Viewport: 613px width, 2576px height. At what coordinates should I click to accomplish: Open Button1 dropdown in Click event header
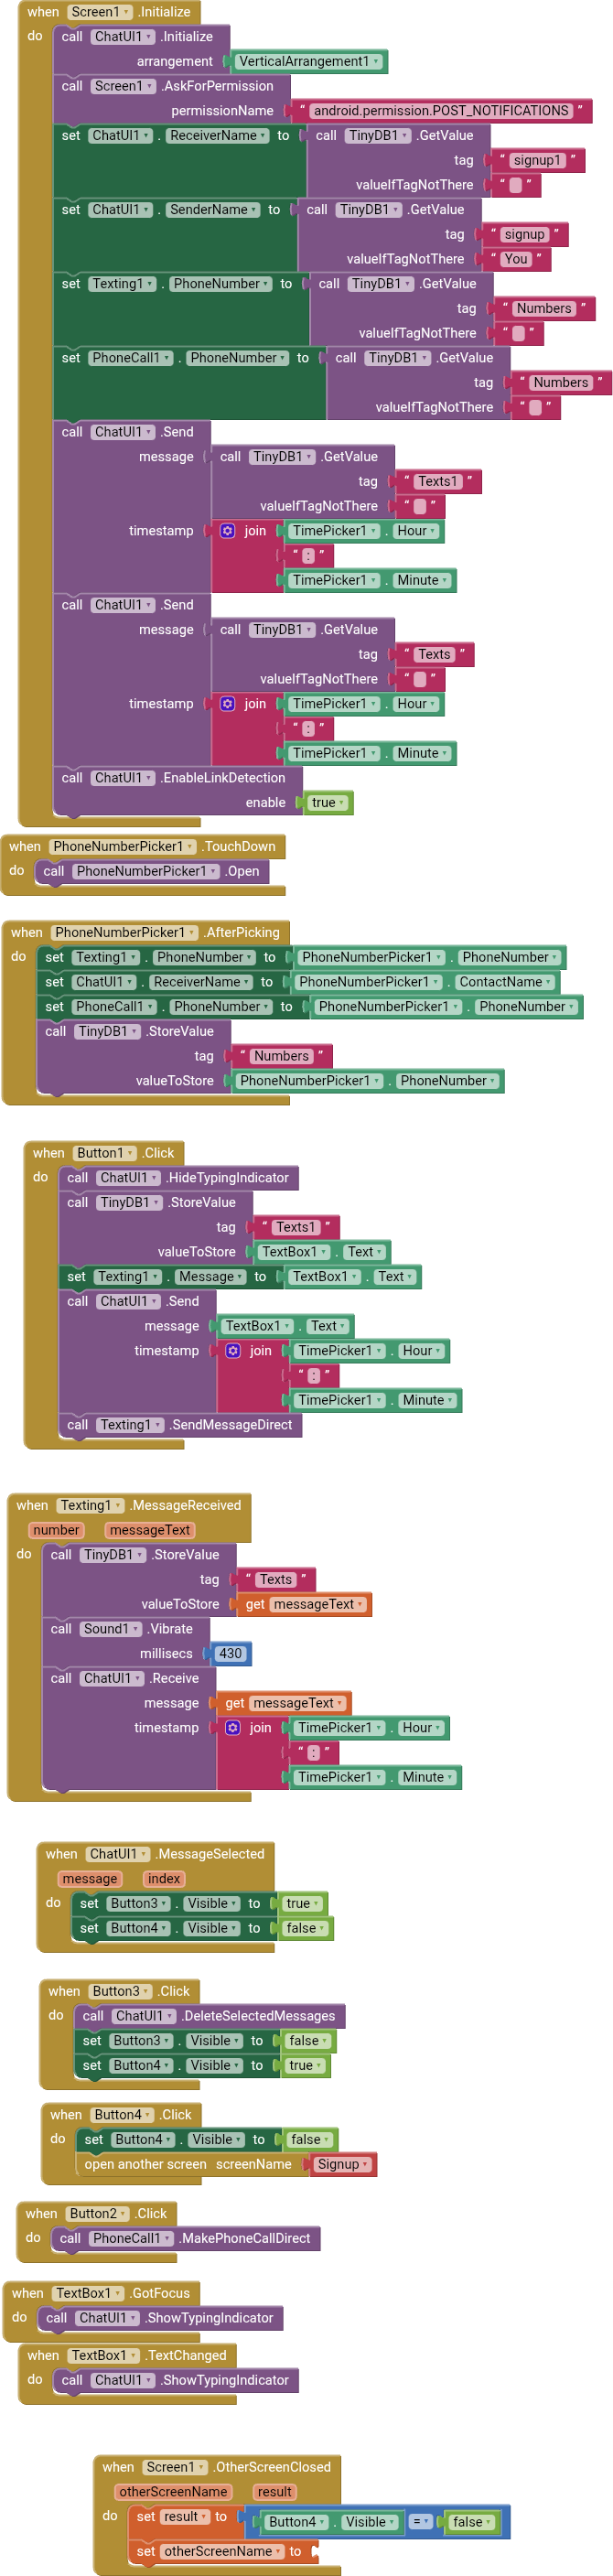click(105, 1153)
